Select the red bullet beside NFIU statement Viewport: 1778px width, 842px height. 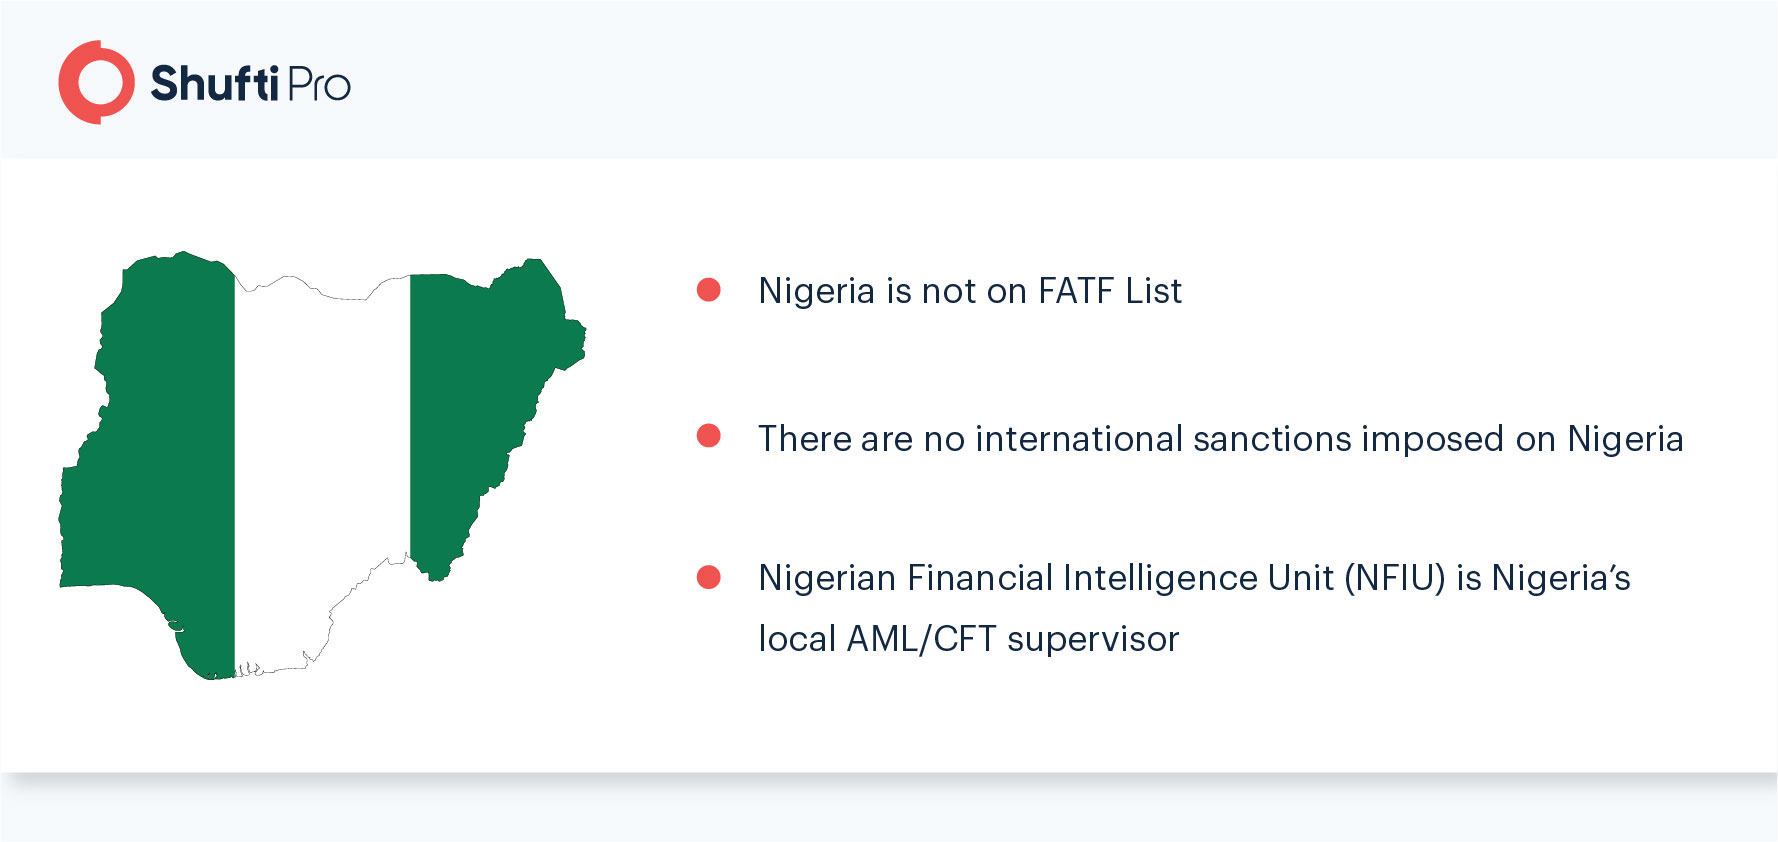709,577
